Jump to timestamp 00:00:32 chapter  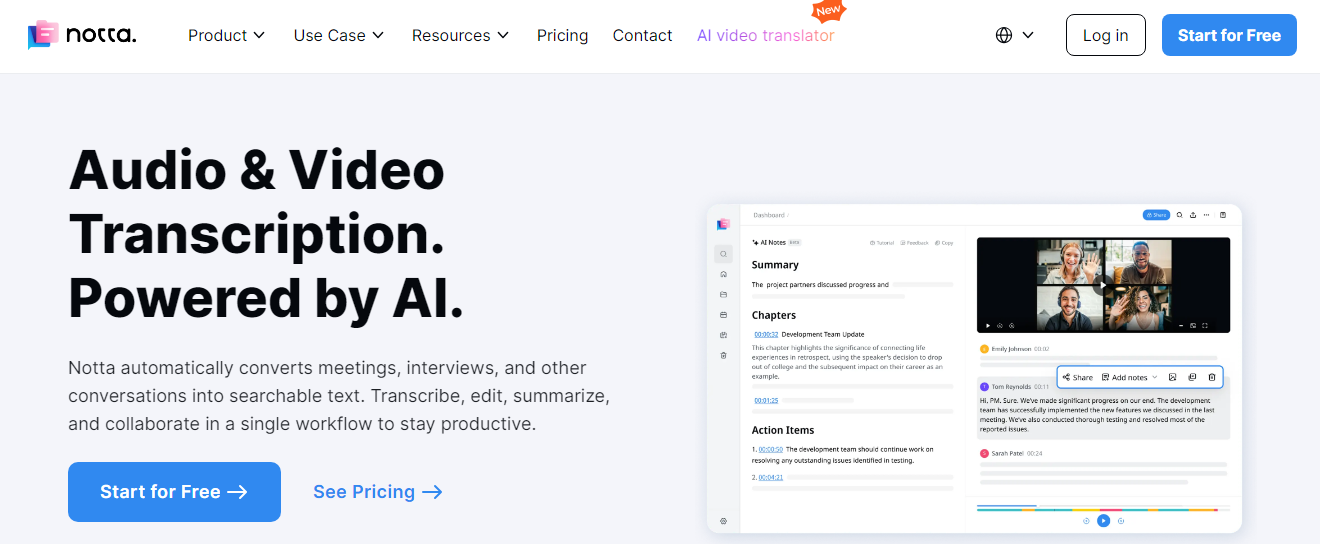[767, 334]
